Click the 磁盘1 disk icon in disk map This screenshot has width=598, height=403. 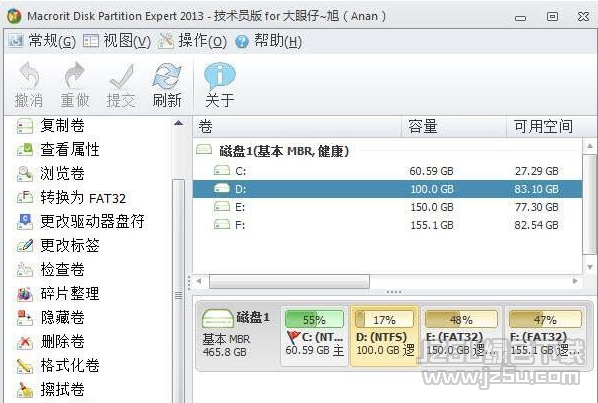tap(217, 318)
